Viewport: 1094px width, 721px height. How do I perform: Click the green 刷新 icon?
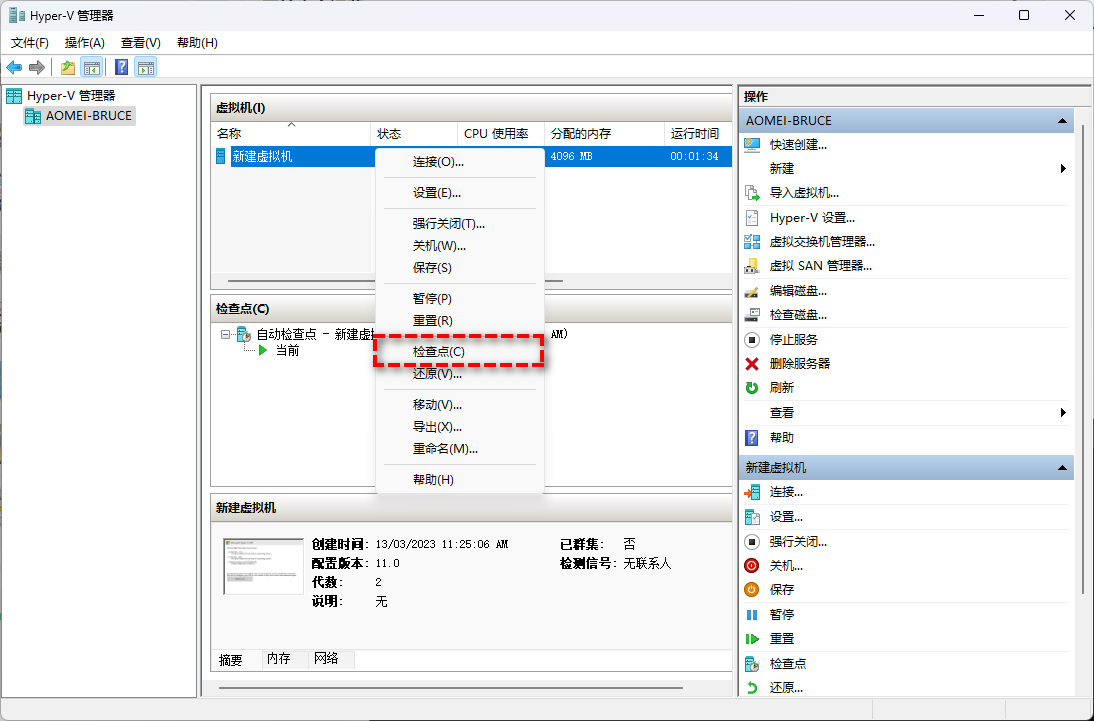tap(752, 387)
